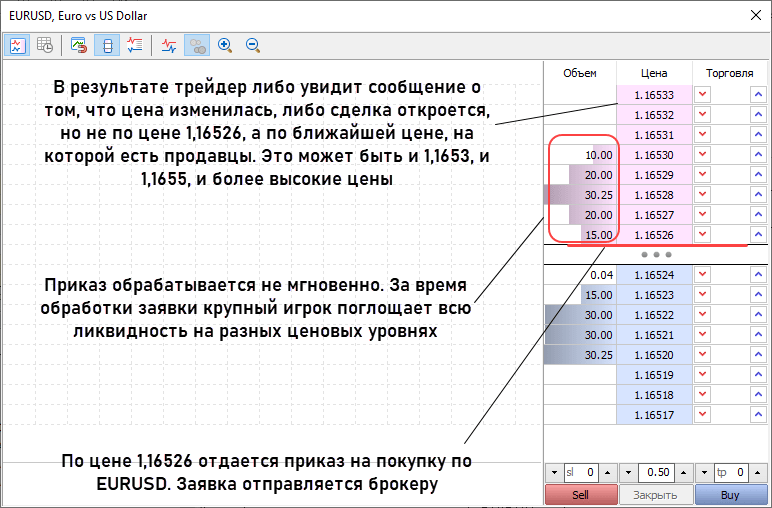The height and width of the screenshot is (508, 772).
Task: Click the Цена column header
Action: (x=654, y=73)
